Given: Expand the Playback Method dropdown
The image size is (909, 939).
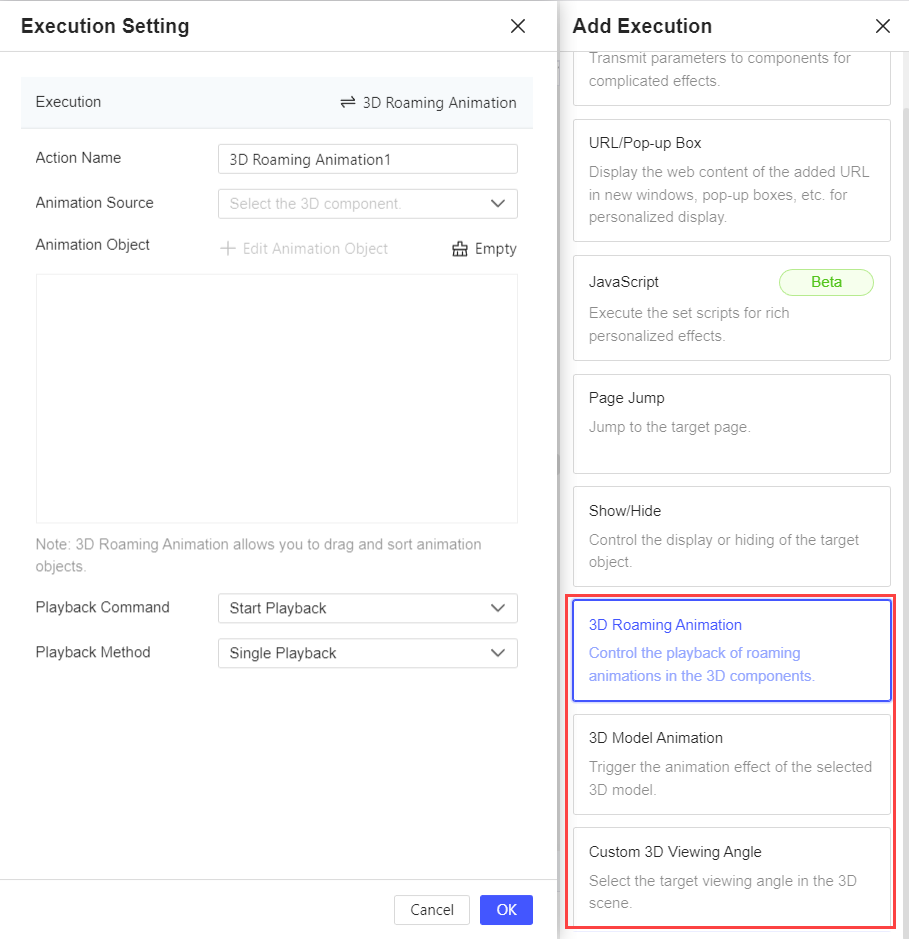Looking at the screenshot, I should coord(367,653).
